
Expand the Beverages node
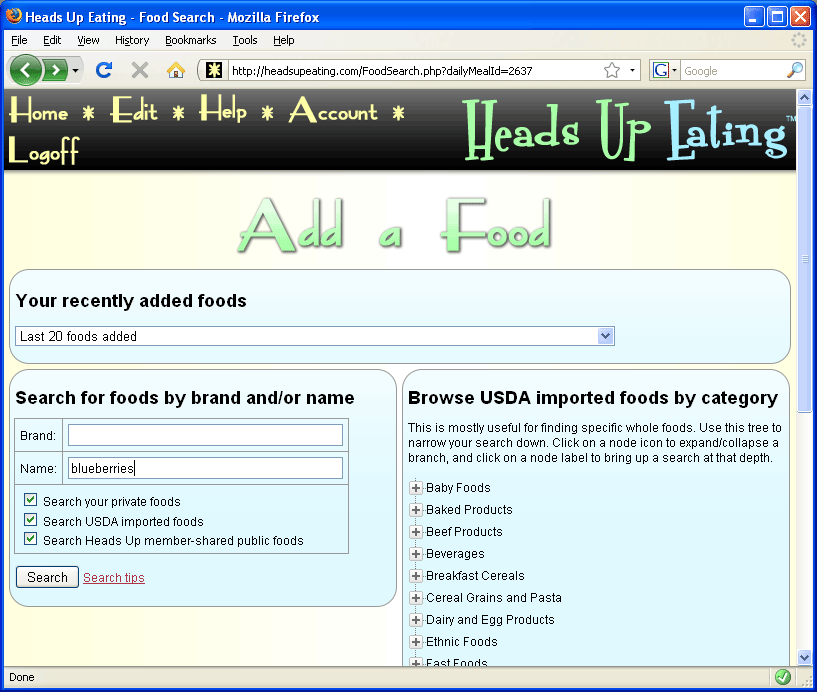pos(416,553)
